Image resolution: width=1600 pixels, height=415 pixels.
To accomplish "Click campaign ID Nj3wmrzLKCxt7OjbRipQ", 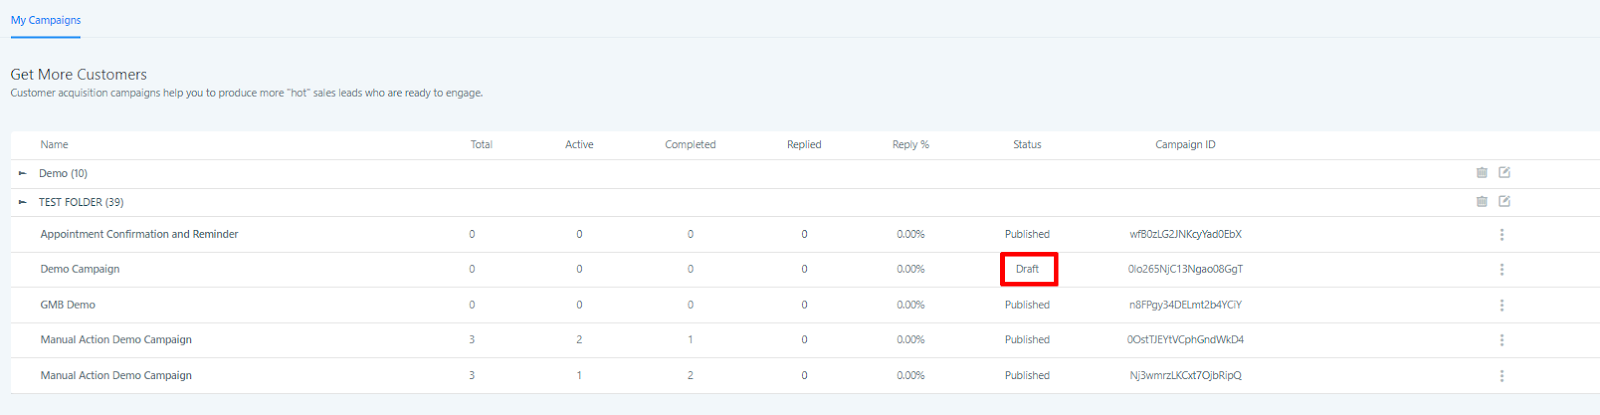I will point(1185,376).
